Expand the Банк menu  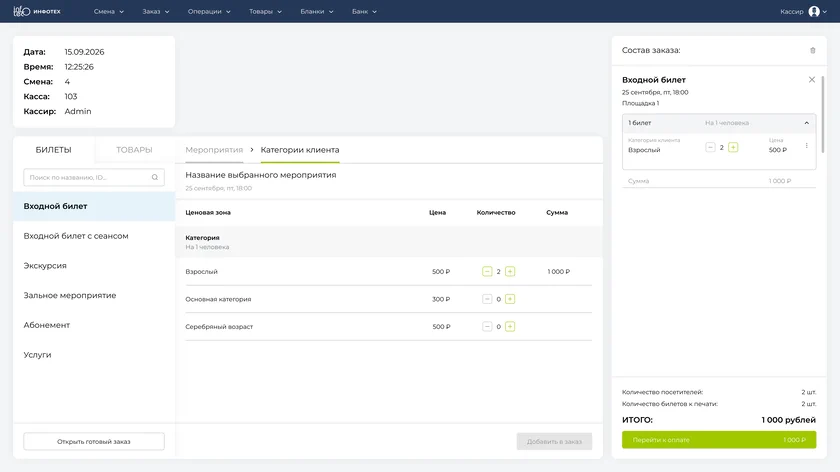pos(364,11)
